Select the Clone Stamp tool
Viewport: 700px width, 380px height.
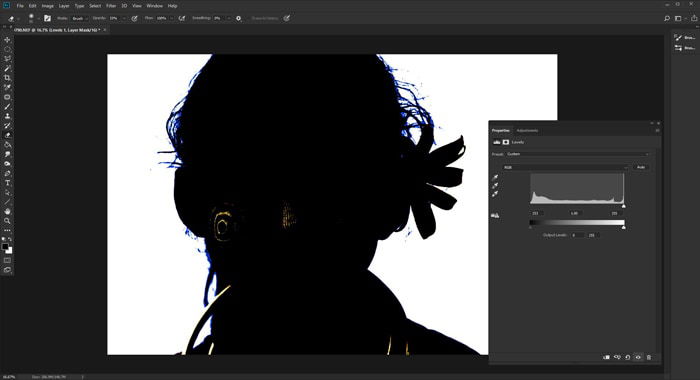tap(7, 116)
